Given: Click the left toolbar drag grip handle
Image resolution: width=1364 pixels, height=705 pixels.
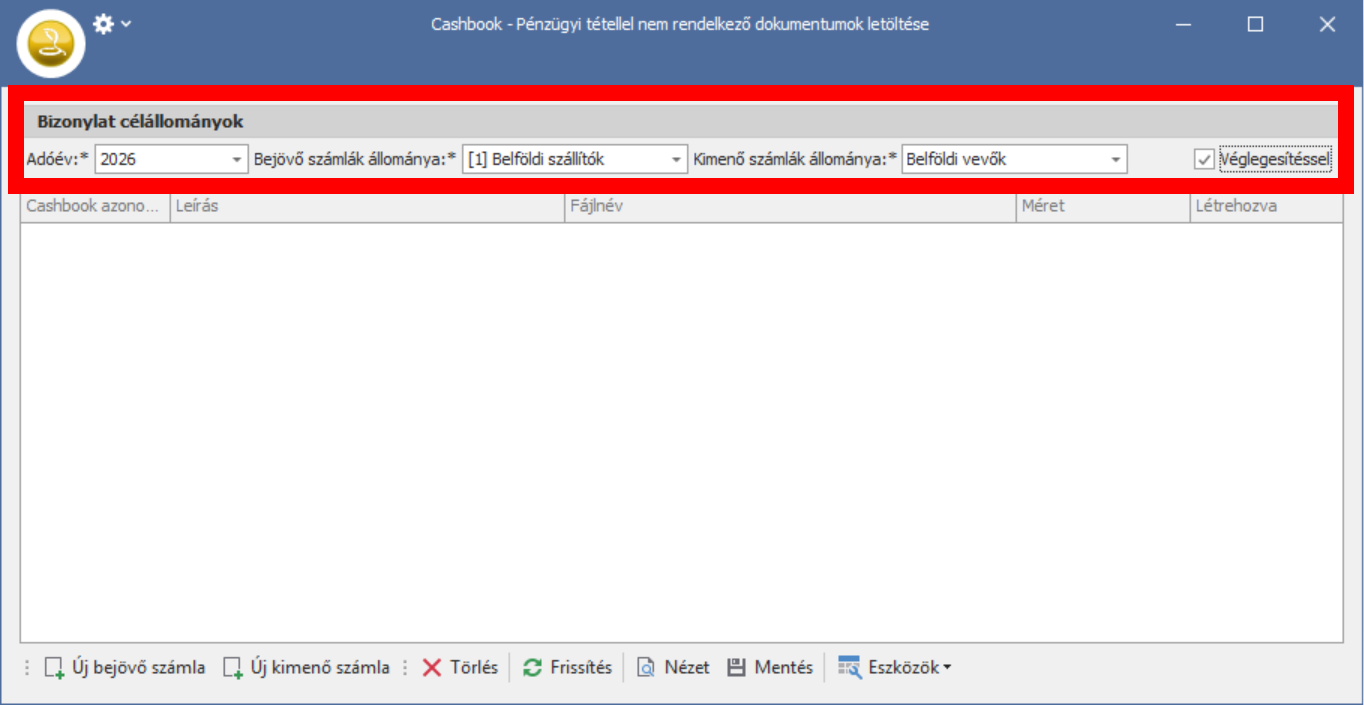Looking at the screenshot, I should click(x=27, y=668).
